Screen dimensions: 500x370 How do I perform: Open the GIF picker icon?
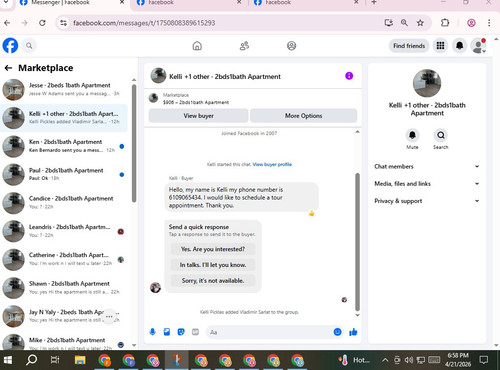coord(195,332)
